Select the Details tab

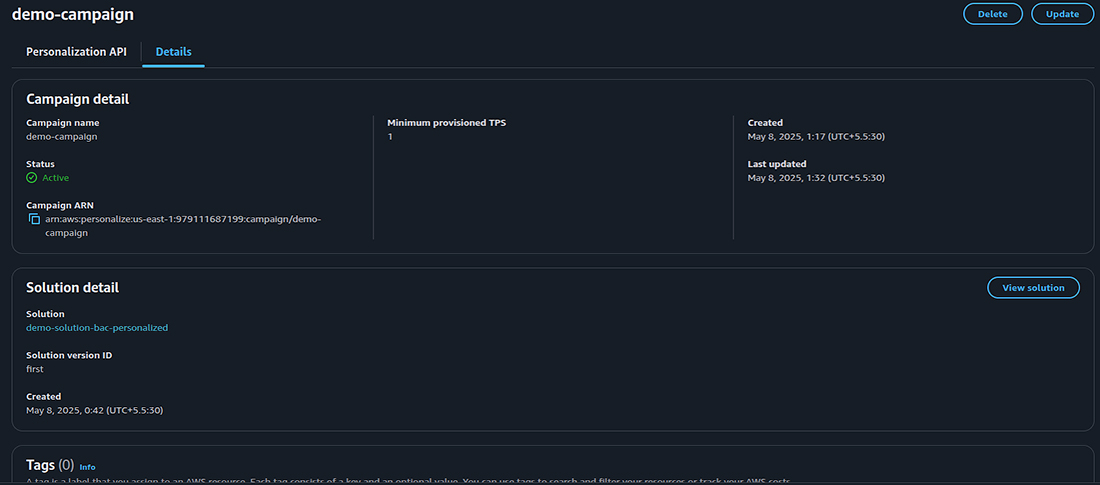point(173,52)
